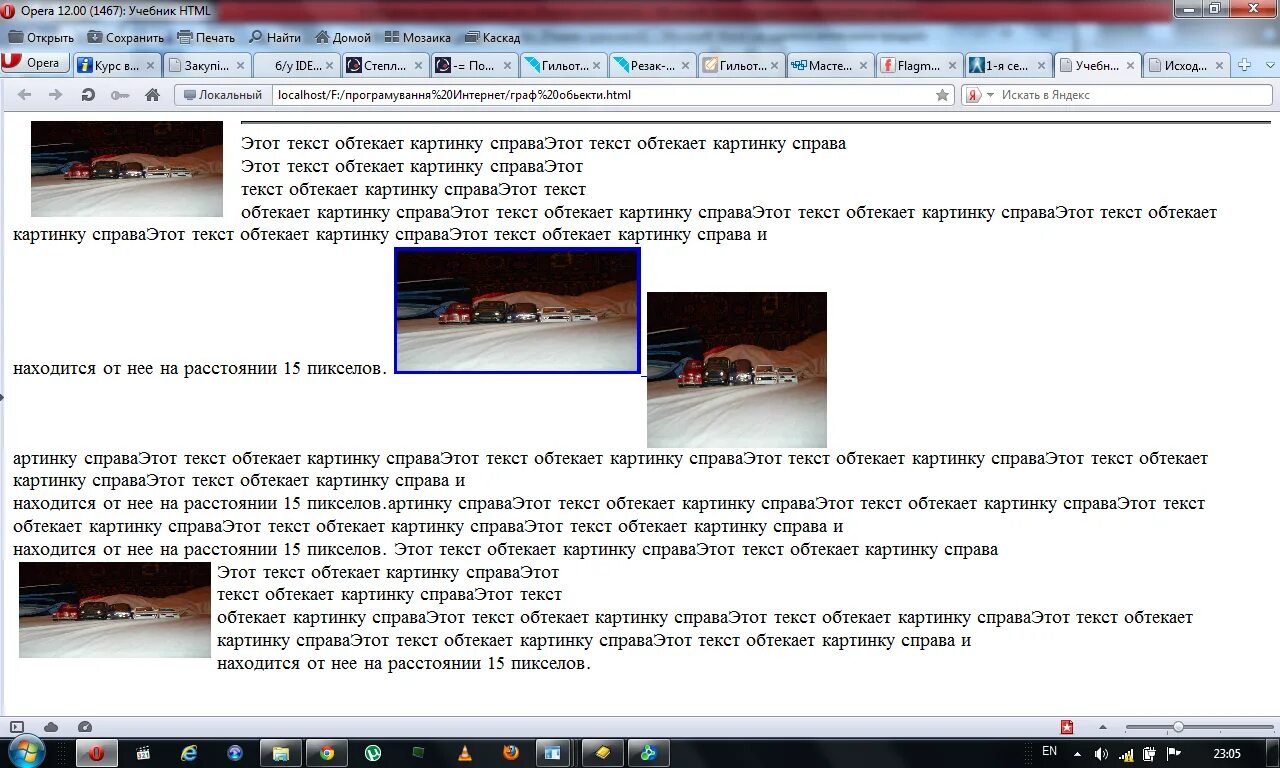Screen dimensions: 1280x768
Task: Click the red status bar extension icon
Action: (x=1067, y=727)
